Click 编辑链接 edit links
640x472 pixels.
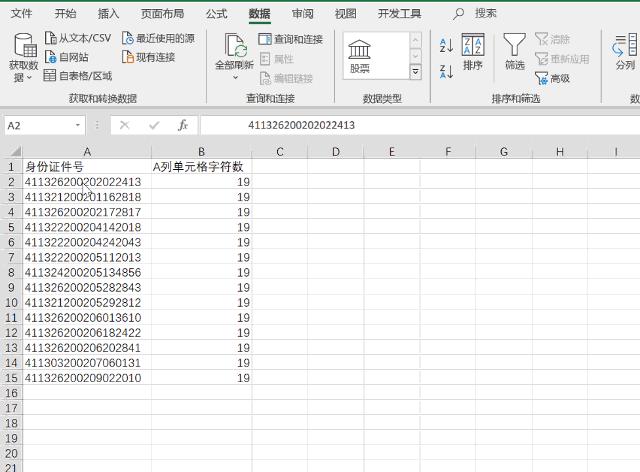pyautogui.click(x=287, y=78)
